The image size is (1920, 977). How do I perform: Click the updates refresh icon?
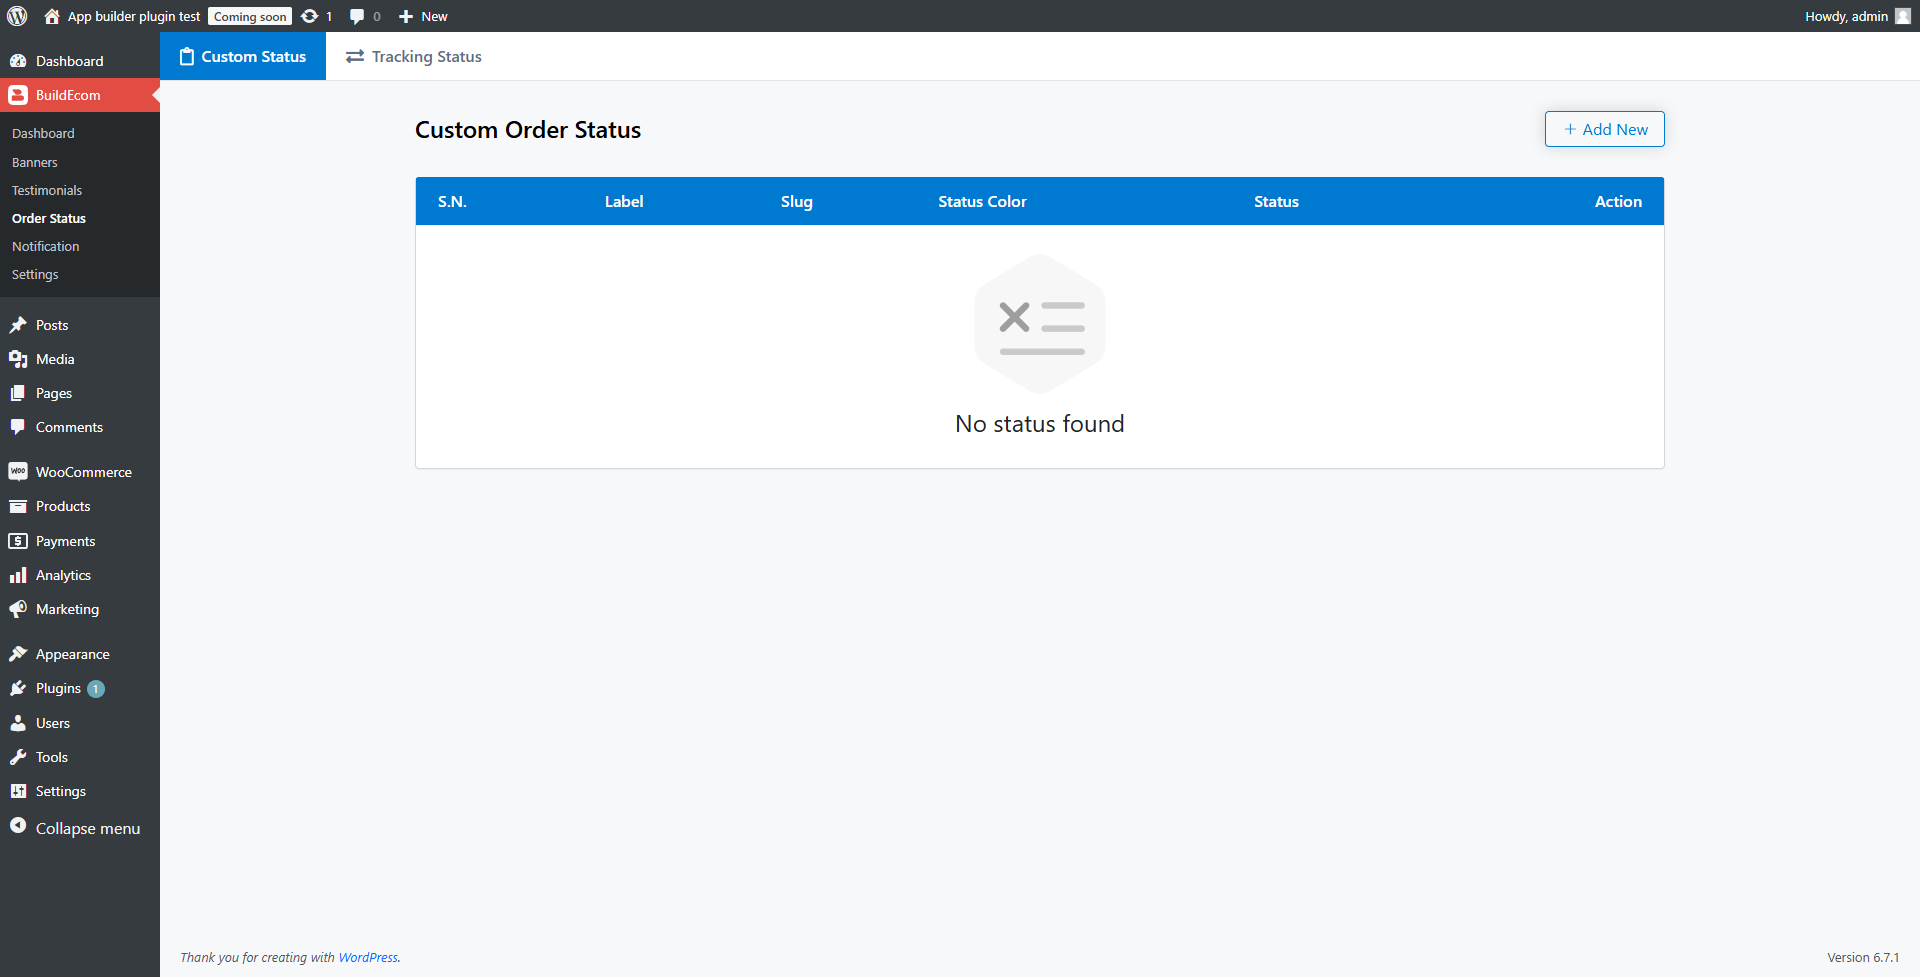click(310, 16)
